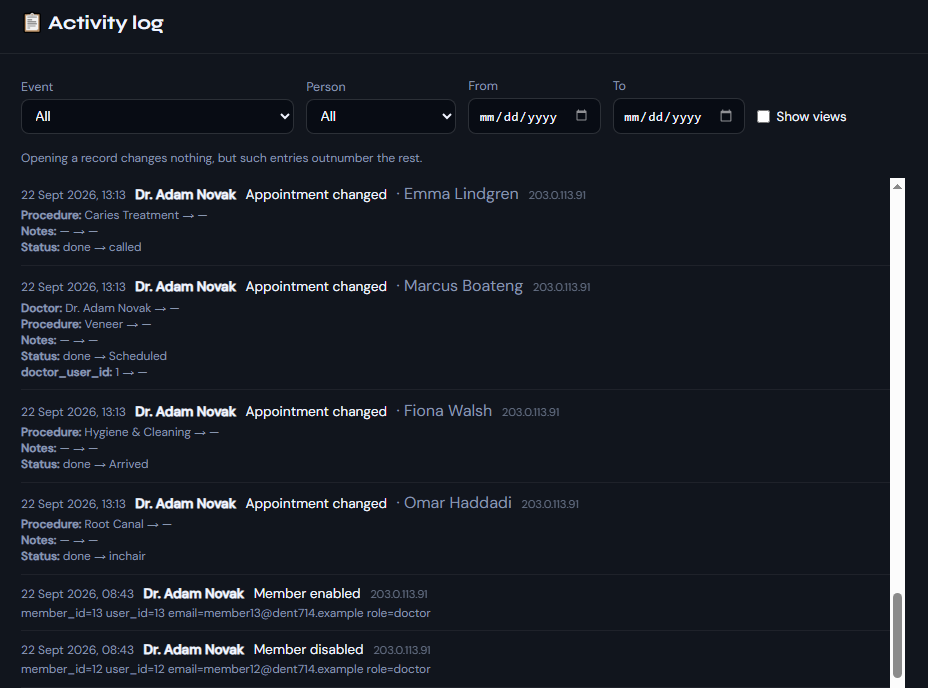
Task: Open the Person filter dropdown
Action: pyautogui.click(x=381, y=117)
